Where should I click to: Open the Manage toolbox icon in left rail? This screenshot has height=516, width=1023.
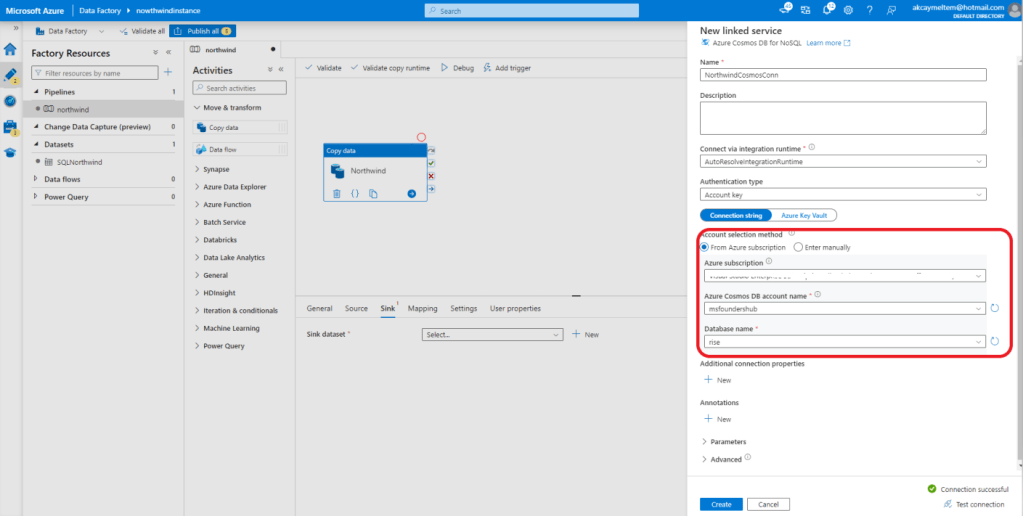coord(10,127)
